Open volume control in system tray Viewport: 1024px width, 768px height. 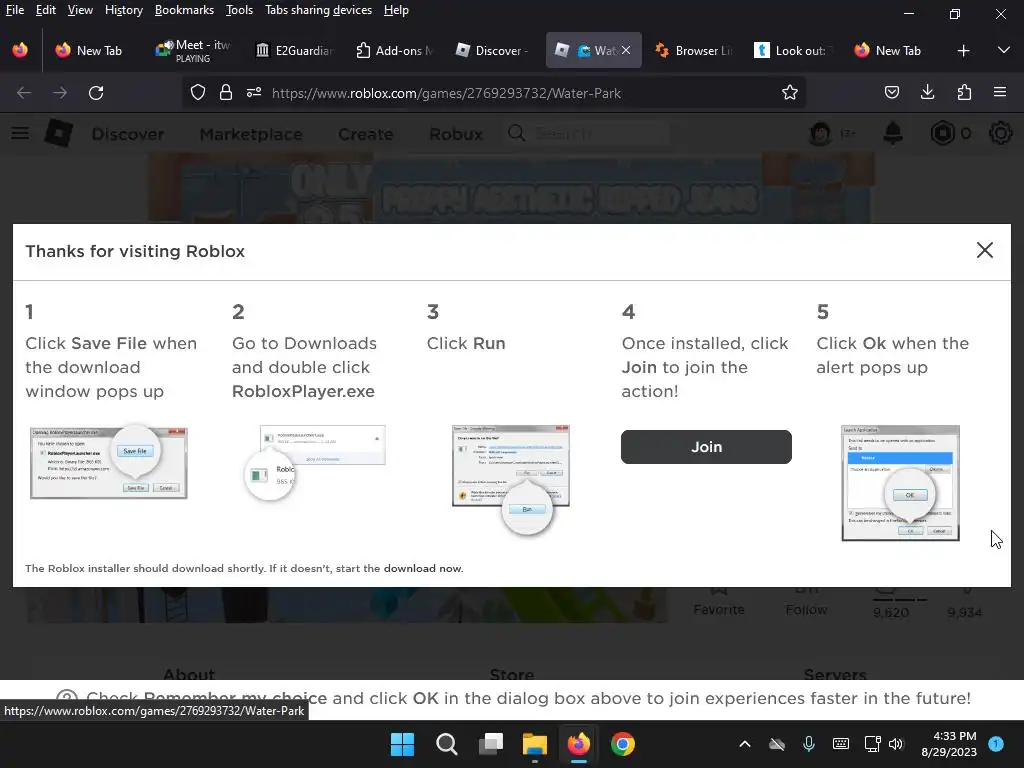pyautogui.click(x=895, y=744)
